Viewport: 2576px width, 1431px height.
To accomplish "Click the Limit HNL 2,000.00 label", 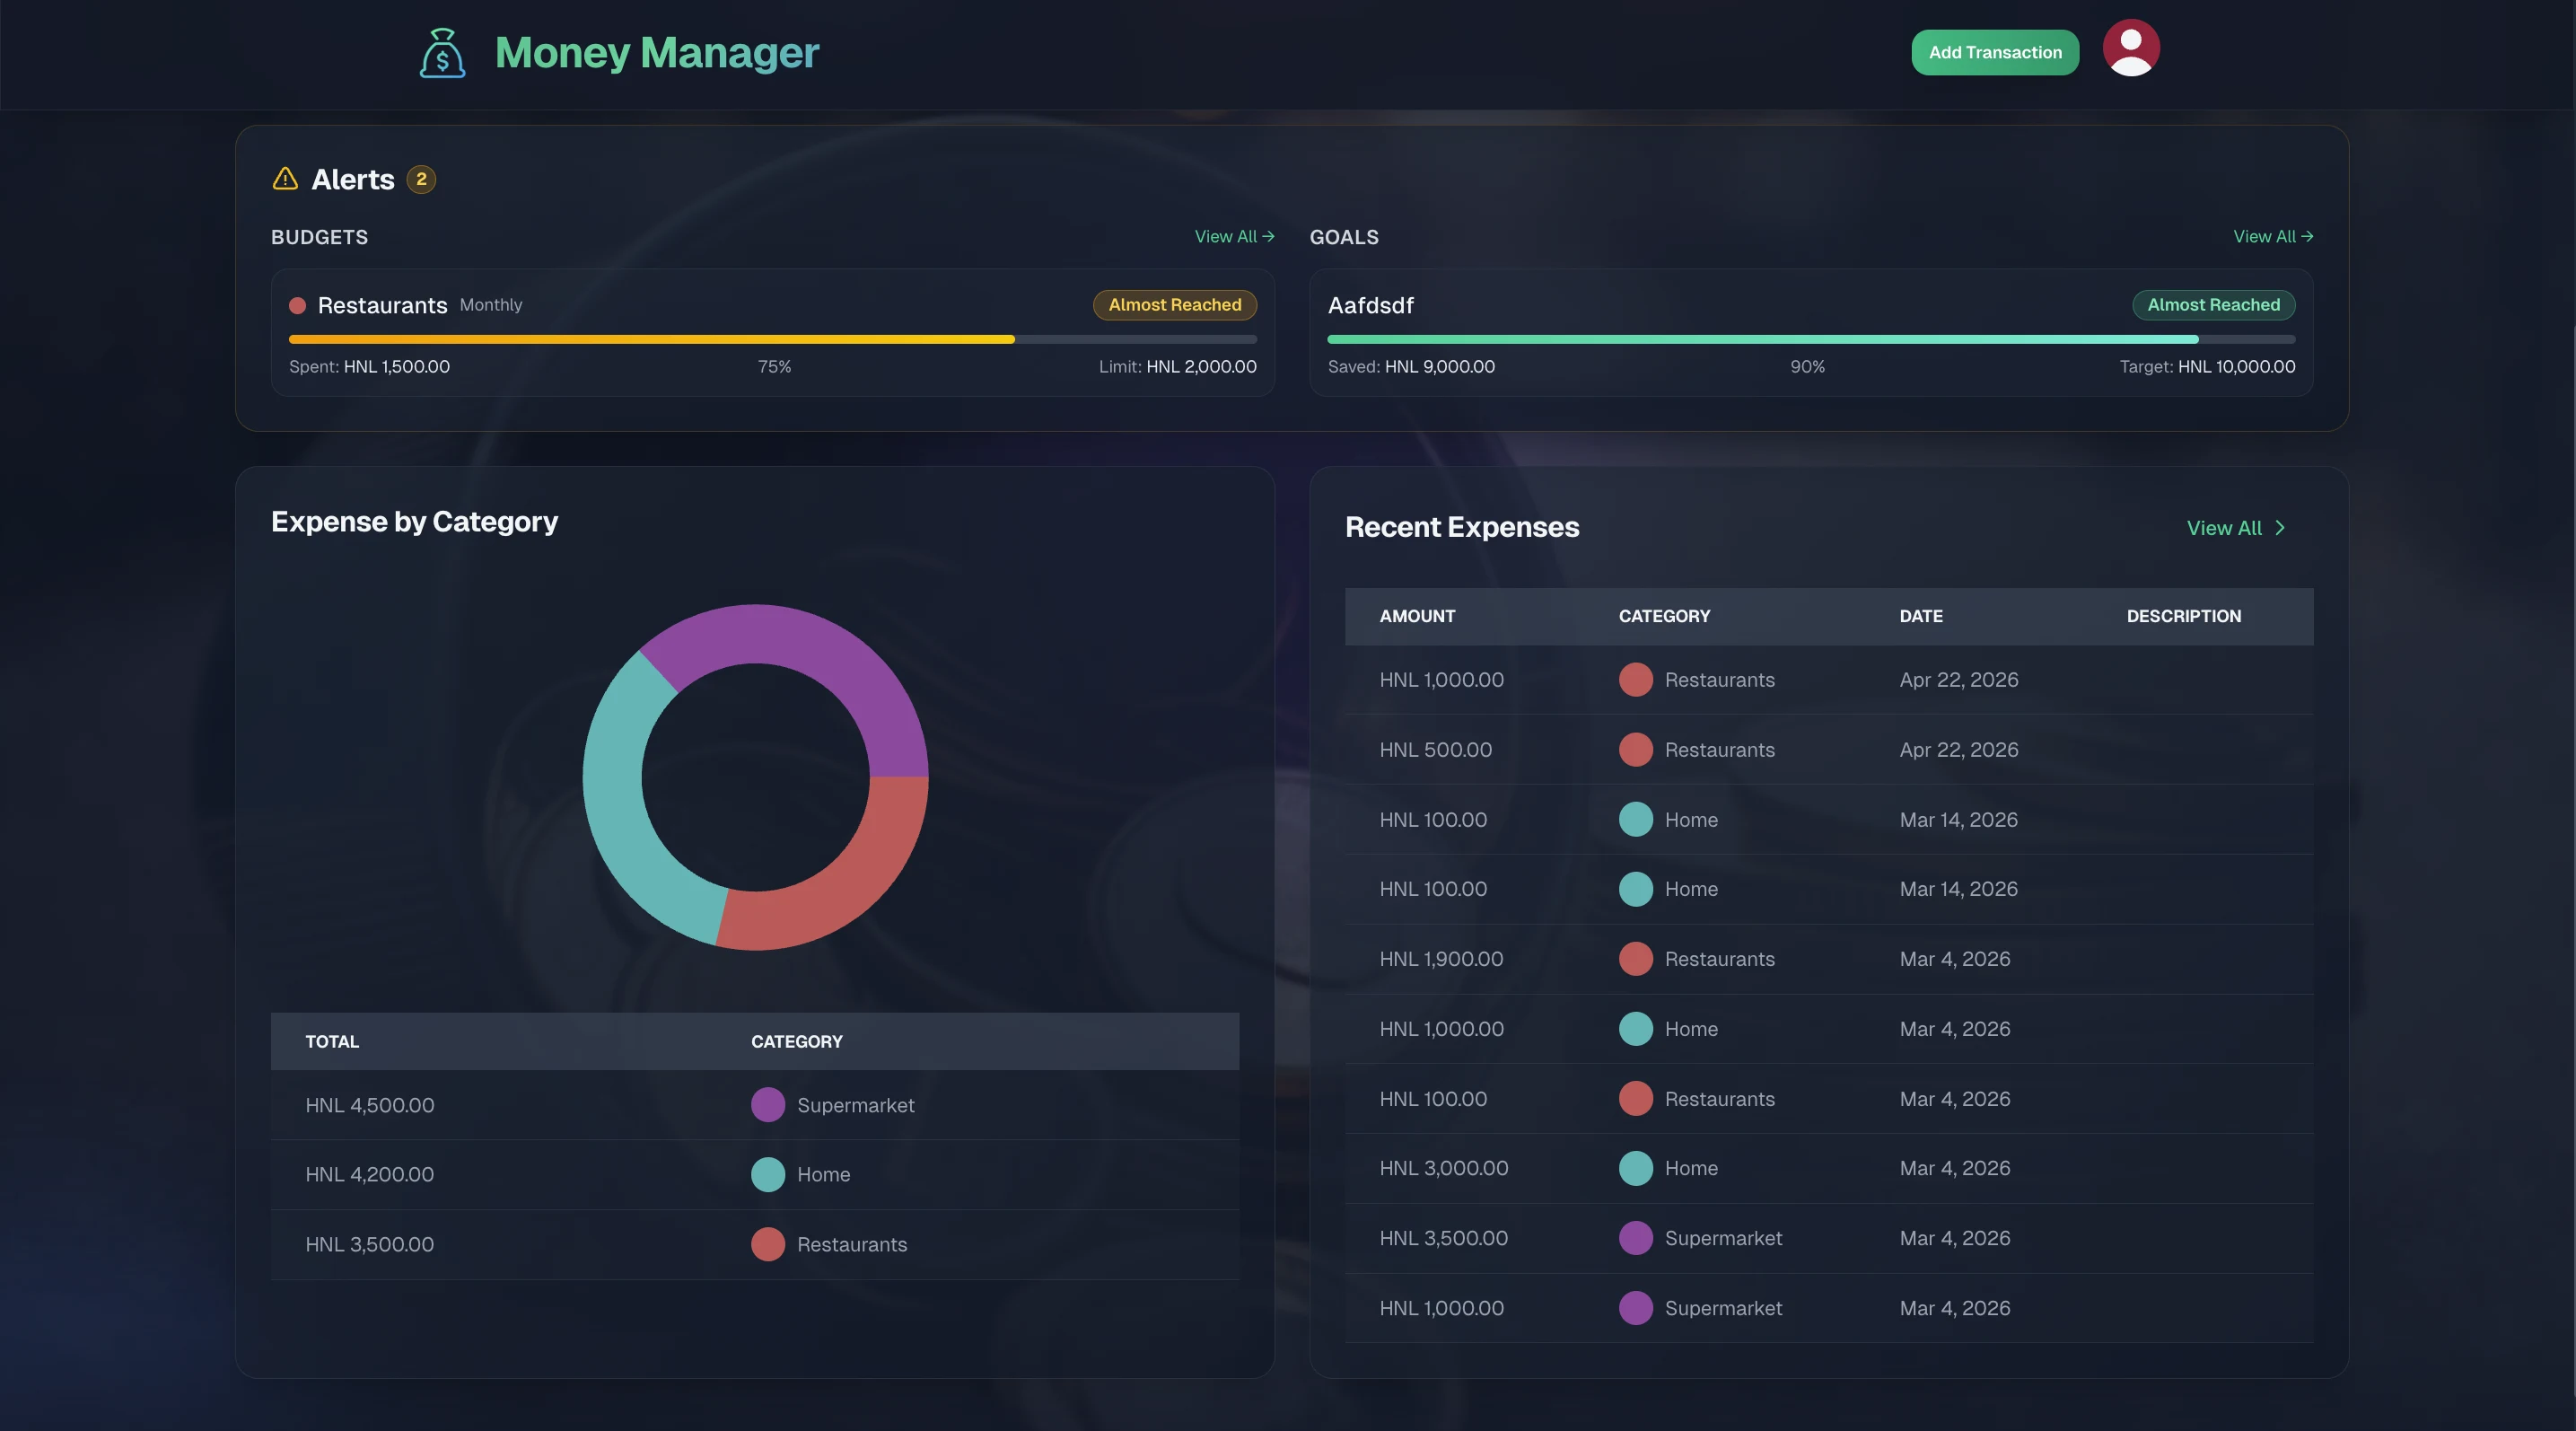I will (1177, 367).
